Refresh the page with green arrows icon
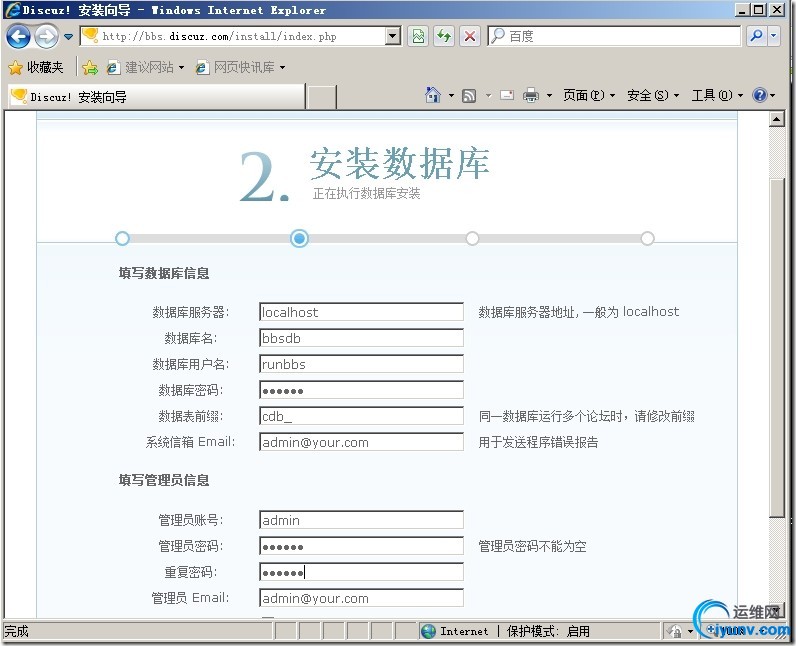Screen dimensions: 796x646 coord(444,36)
